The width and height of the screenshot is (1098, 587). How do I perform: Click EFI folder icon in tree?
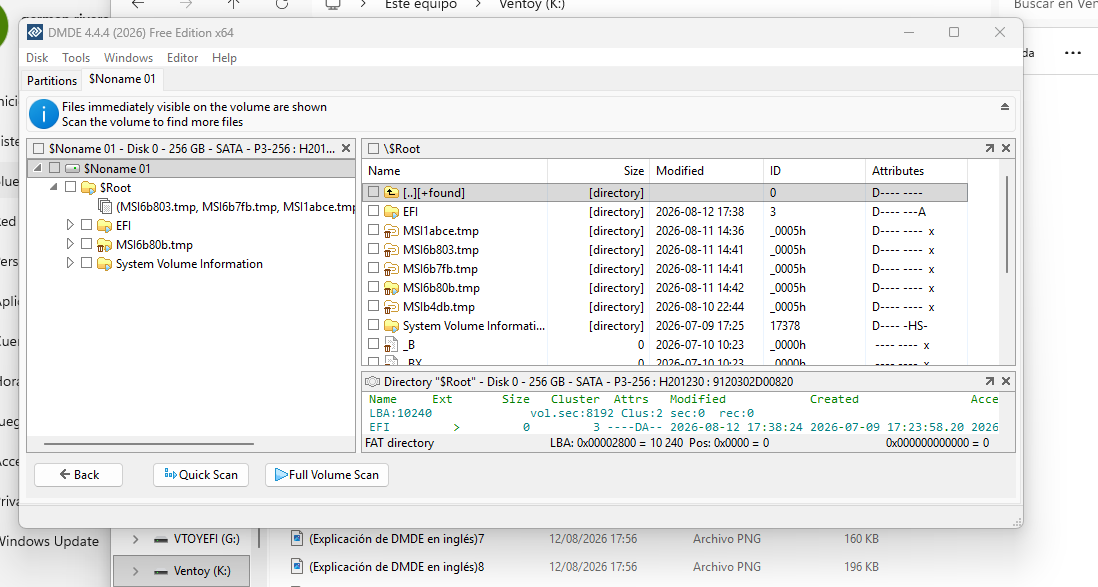(x=104, y=226)
